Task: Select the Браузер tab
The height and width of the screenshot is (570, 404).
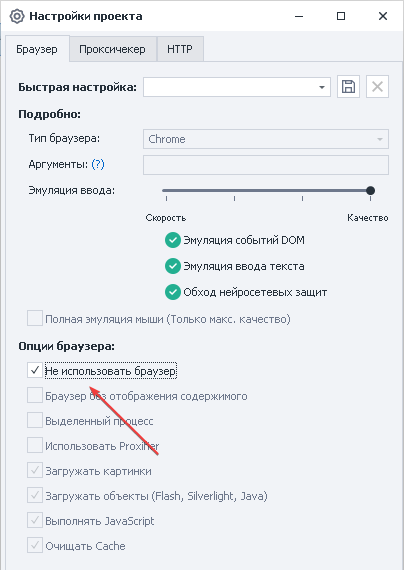Action: click(x=37, y=49)
